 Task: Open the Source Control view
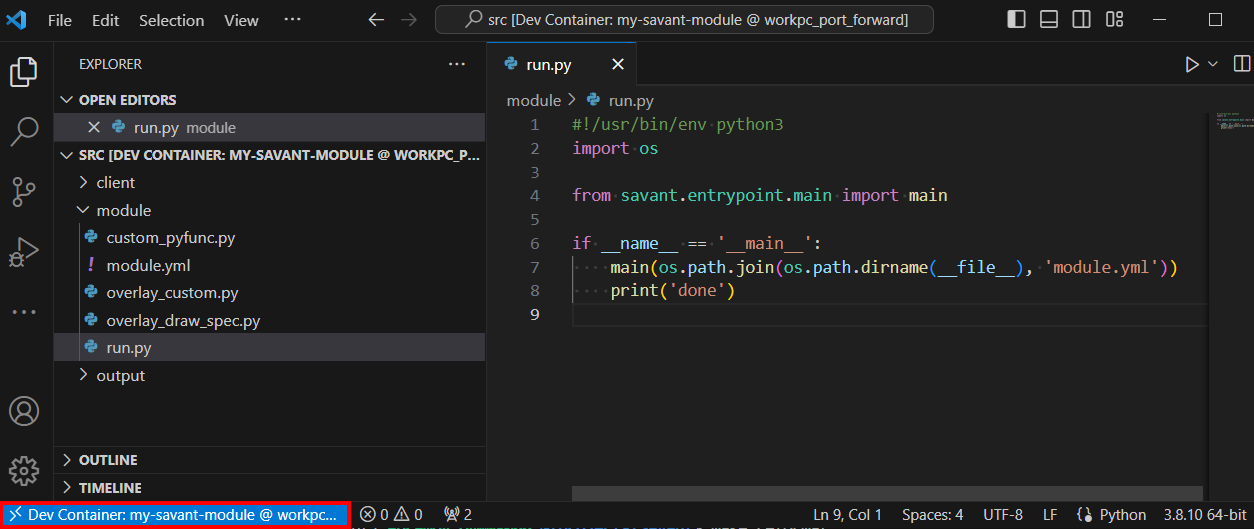tap(24, 191)
